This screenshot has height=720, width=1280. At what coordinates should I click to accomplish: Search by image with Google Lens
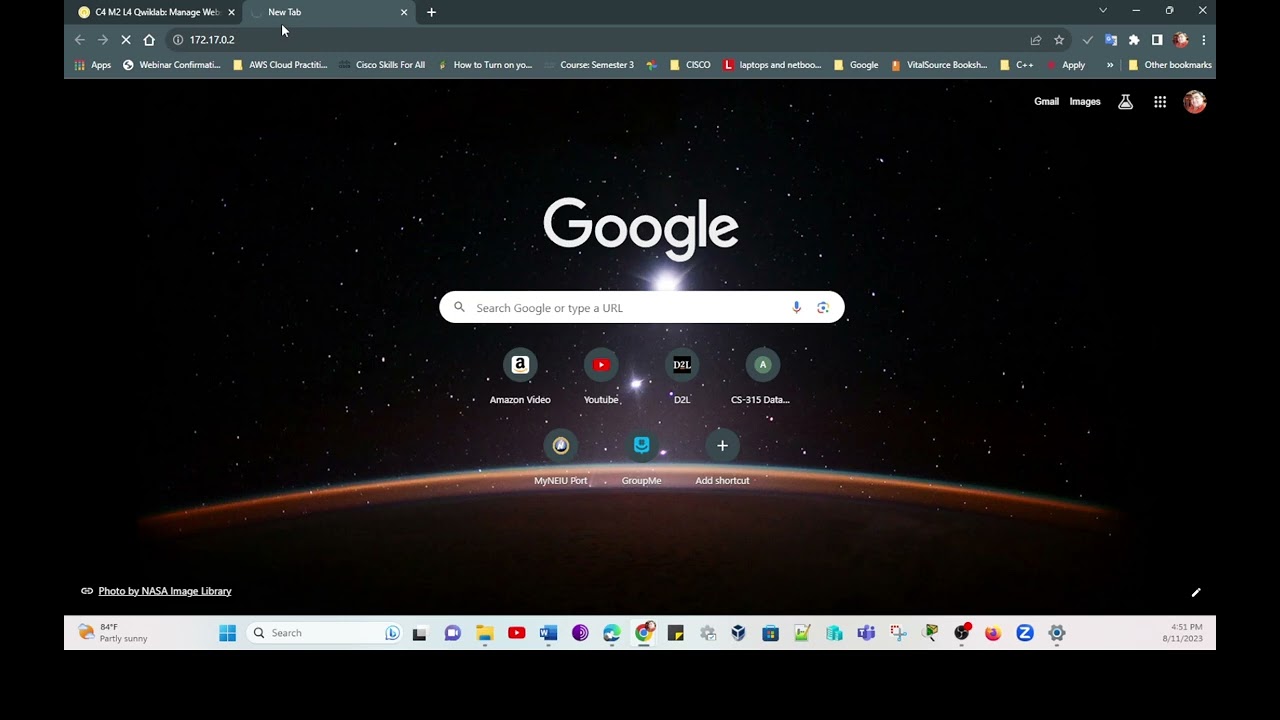(x=823, y=308)
